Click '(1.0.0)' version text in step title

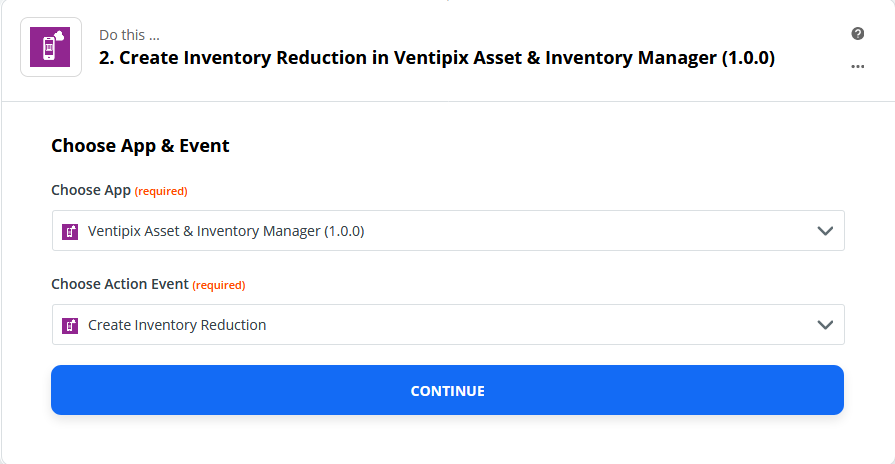click(x=748, y=58)
